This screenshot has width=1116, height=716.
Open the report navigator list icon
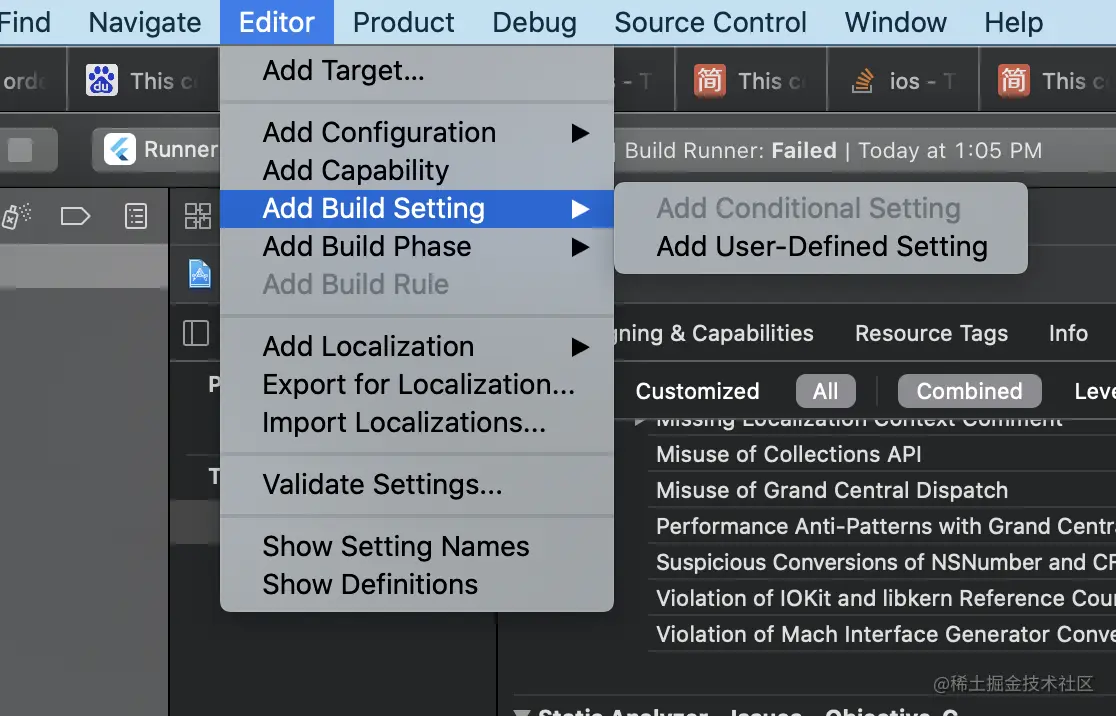(135, 216)
